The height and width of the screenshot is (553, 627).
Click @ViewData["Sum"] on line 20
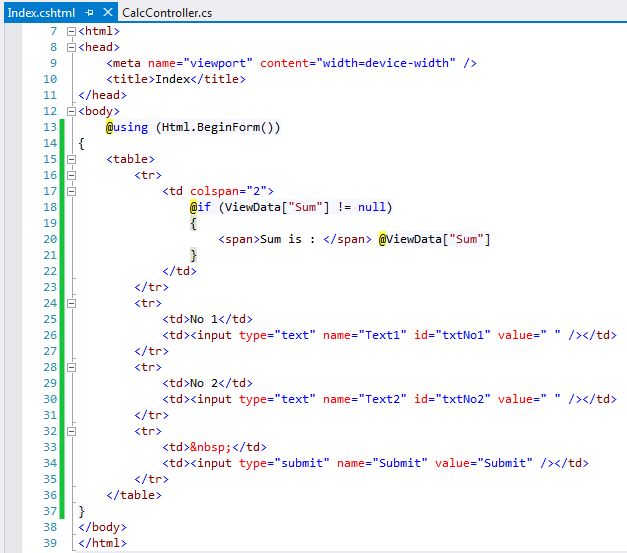[x=434, y=239]
